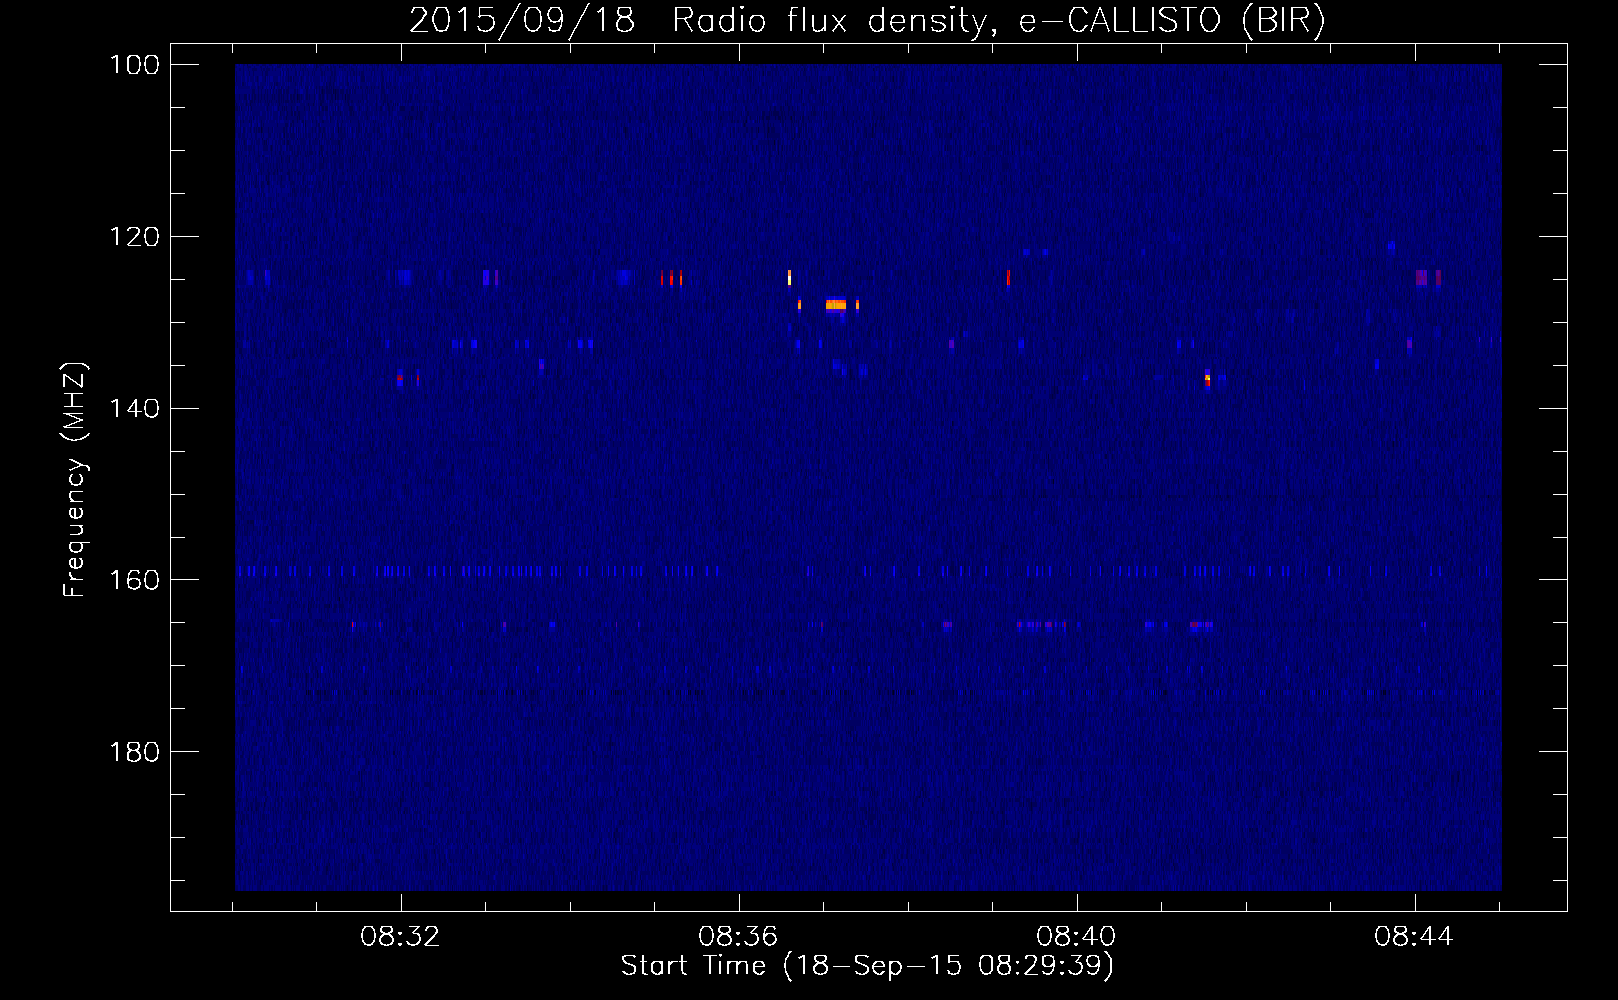The width and height of the screenshot is (1618, 1000).
Task: Click the 08:36 time tick label
Action: [x=739, y=937]
